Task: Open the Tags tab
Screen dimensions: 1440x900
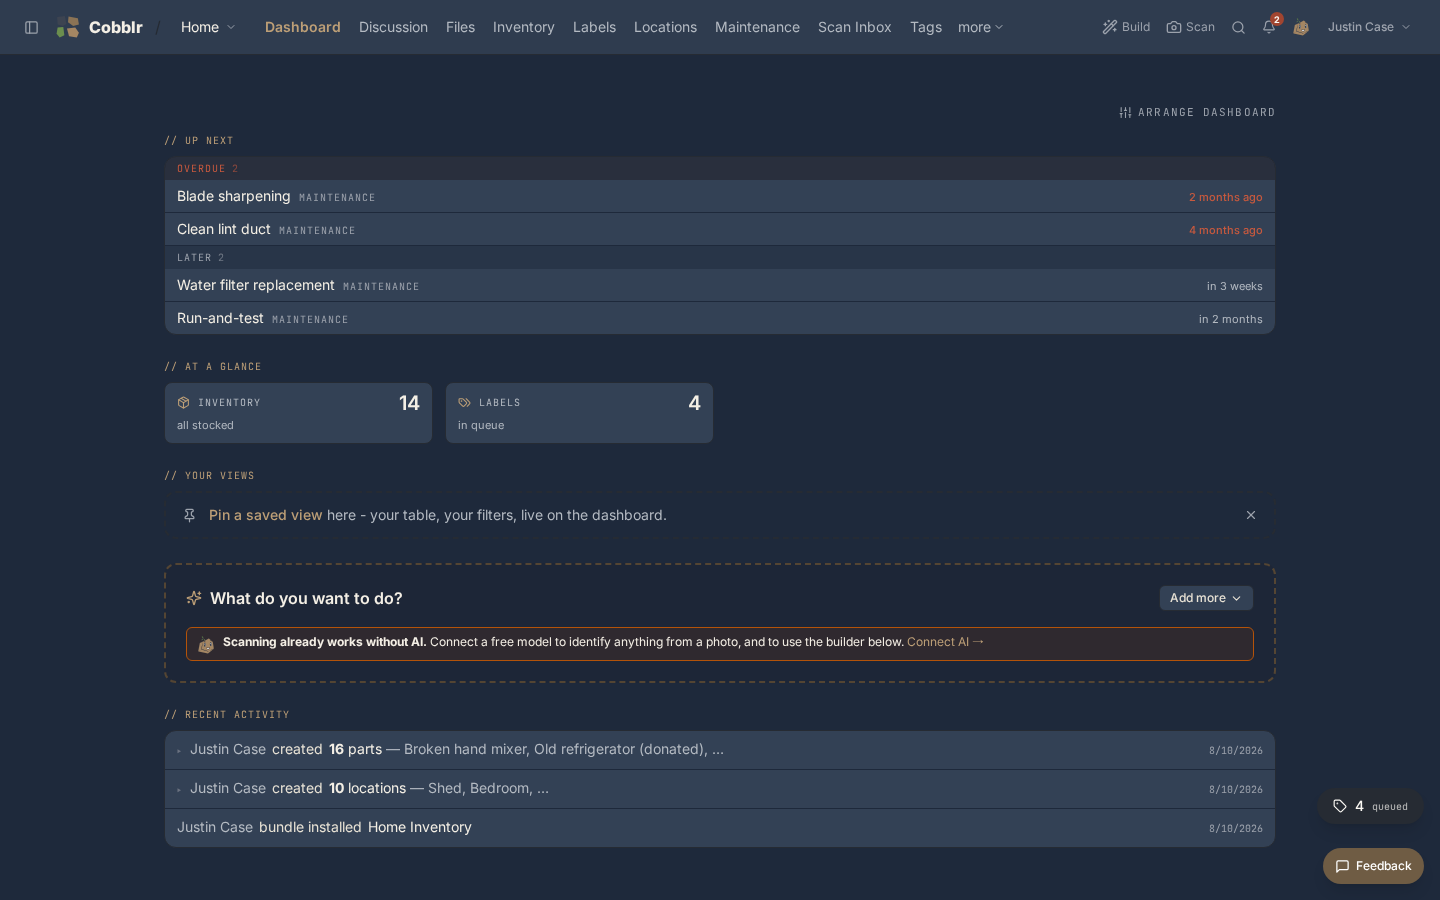Action: pos(926,27)
